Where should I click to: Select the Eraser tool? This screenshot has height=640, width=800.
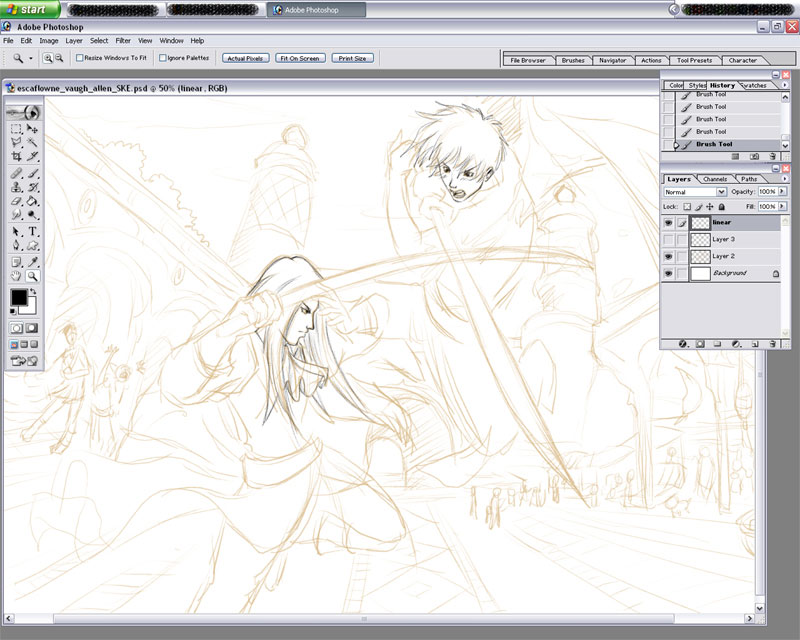[x=17, y=201]
